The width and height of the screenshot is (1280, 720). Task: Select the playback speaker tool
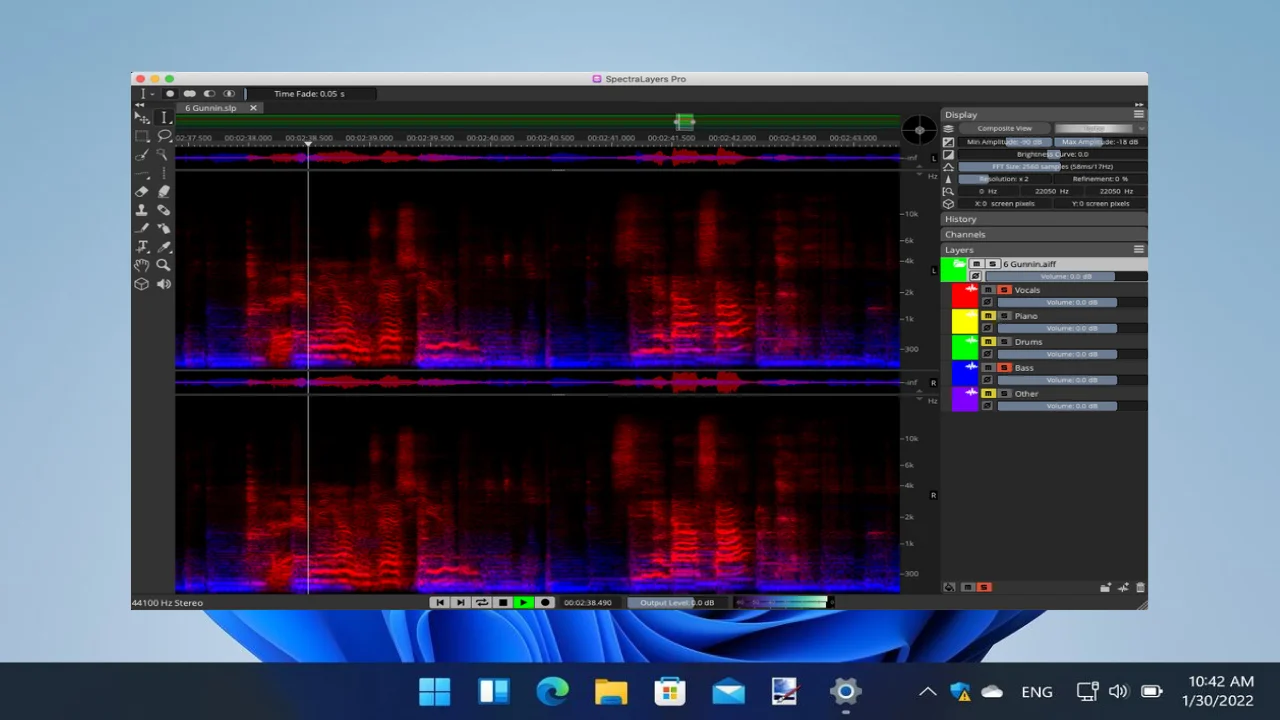(164, 284)
